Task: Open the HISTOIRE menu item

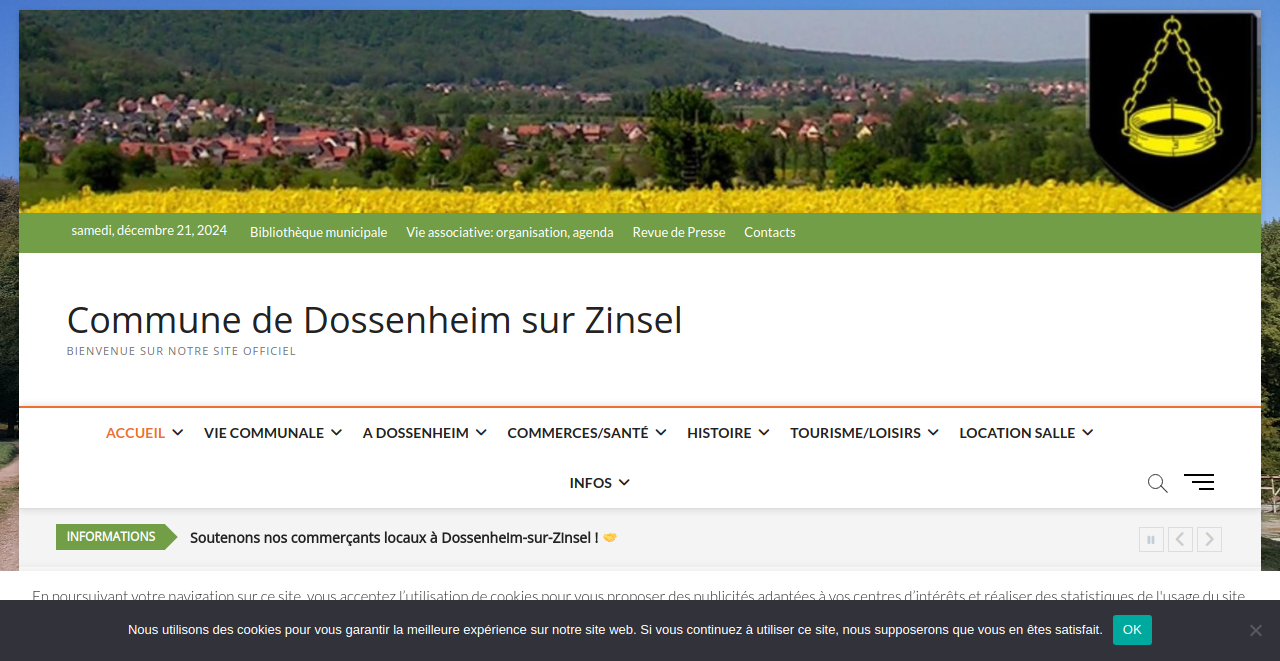Action: [x=719, y=433]
